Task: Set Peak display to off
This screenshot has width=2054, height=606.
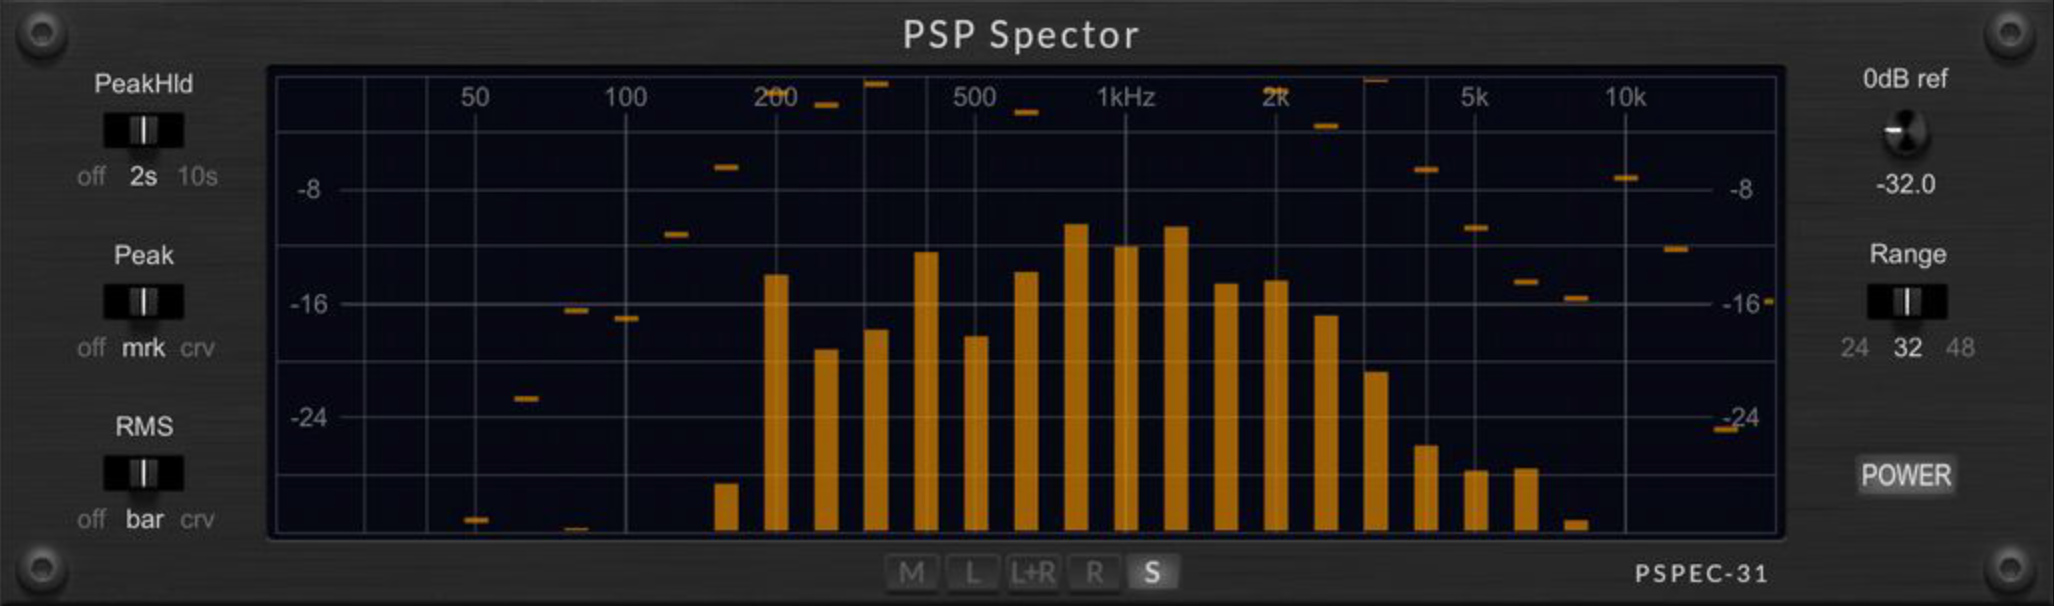Action: click(91, 348)
